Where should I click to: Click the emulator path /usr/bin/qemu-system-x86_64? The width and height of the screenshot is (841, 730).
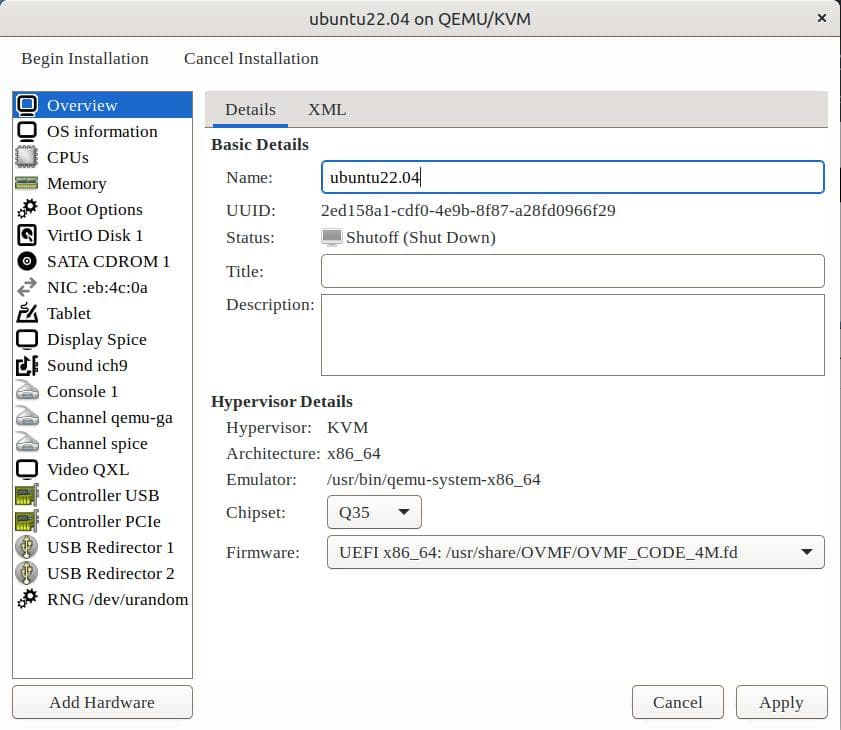(x=433, y=480)
